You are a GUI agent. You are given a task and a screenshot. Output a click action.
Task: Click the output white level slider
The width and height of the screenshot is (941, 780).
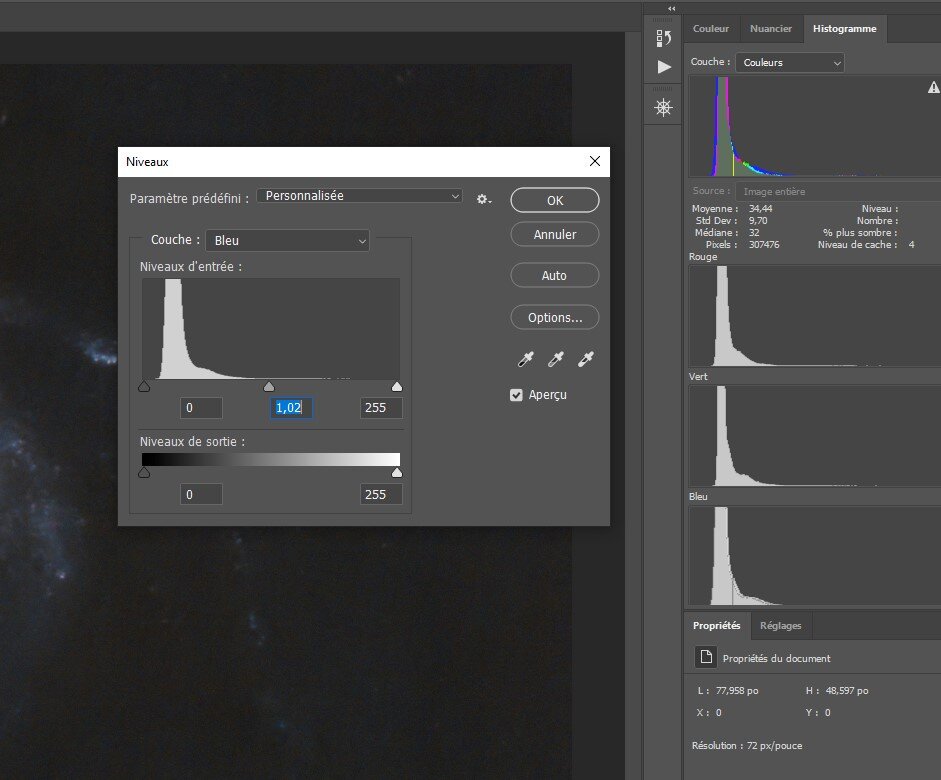397,473
